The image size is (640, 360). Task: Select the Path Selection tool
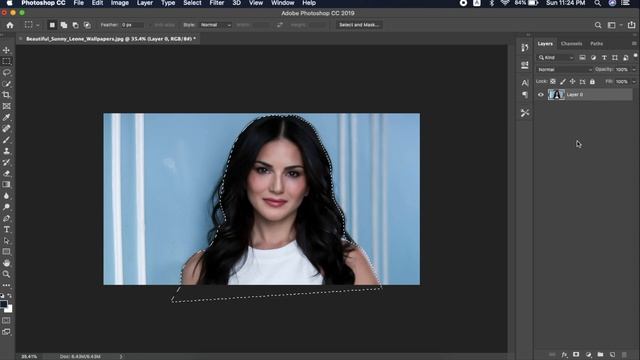7,241
